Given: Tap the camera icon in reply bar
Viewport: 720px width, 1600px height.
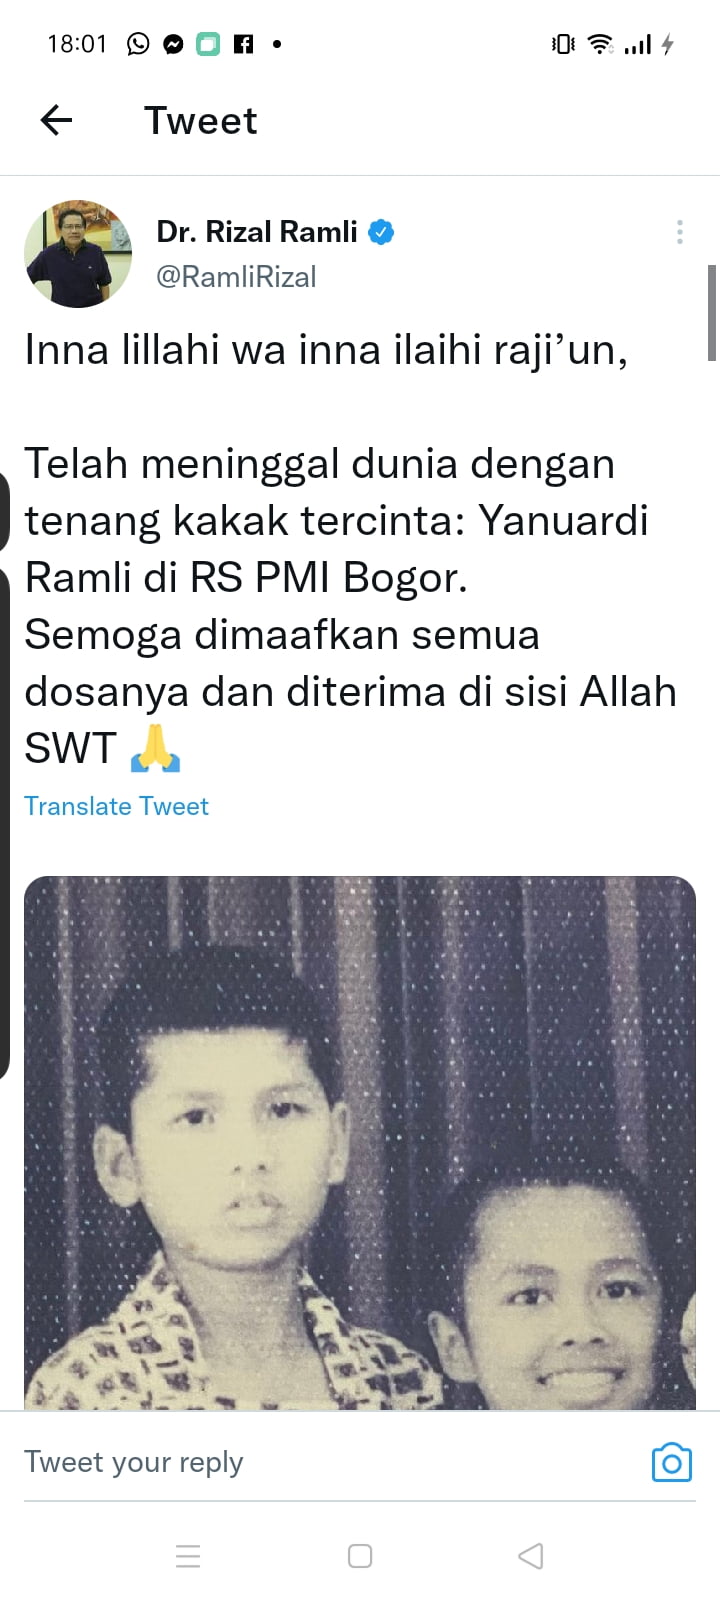Looking at the screenshot, I should click(x=672, y=1463).
